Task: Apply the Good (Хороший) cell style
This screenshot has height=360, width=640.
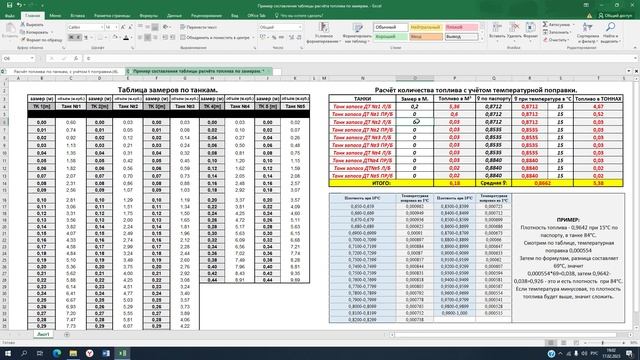Action: pos(391,37)
